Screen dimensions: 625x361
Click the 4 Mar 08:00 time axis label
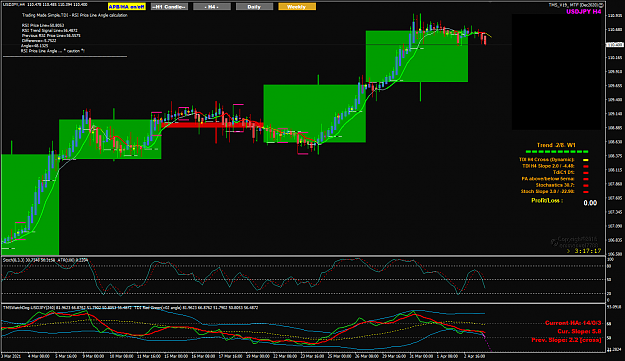39,356
